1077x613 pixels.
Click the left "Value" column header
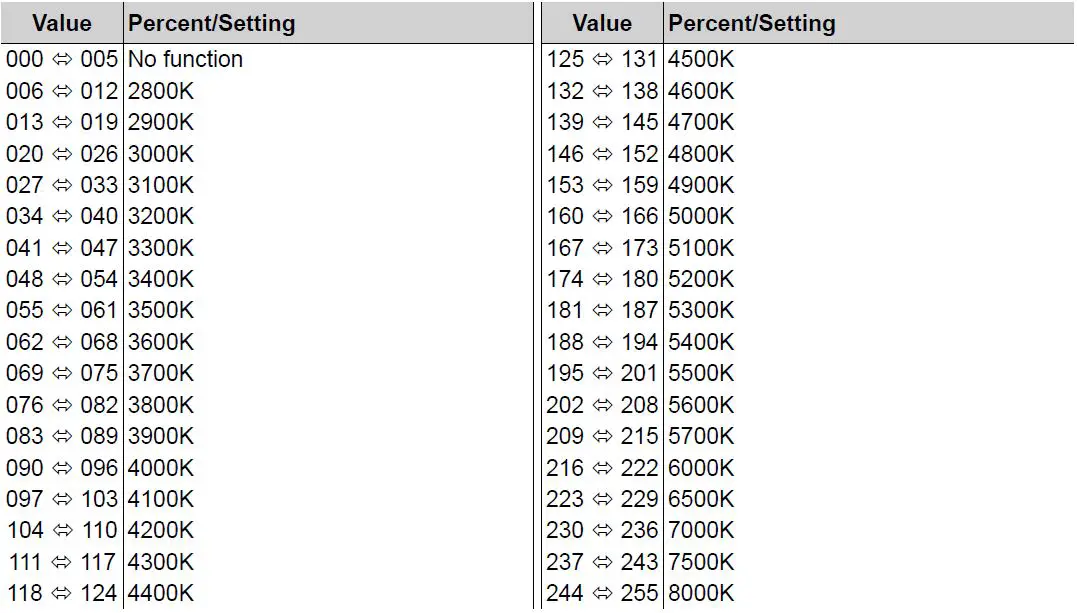[62, 23]
